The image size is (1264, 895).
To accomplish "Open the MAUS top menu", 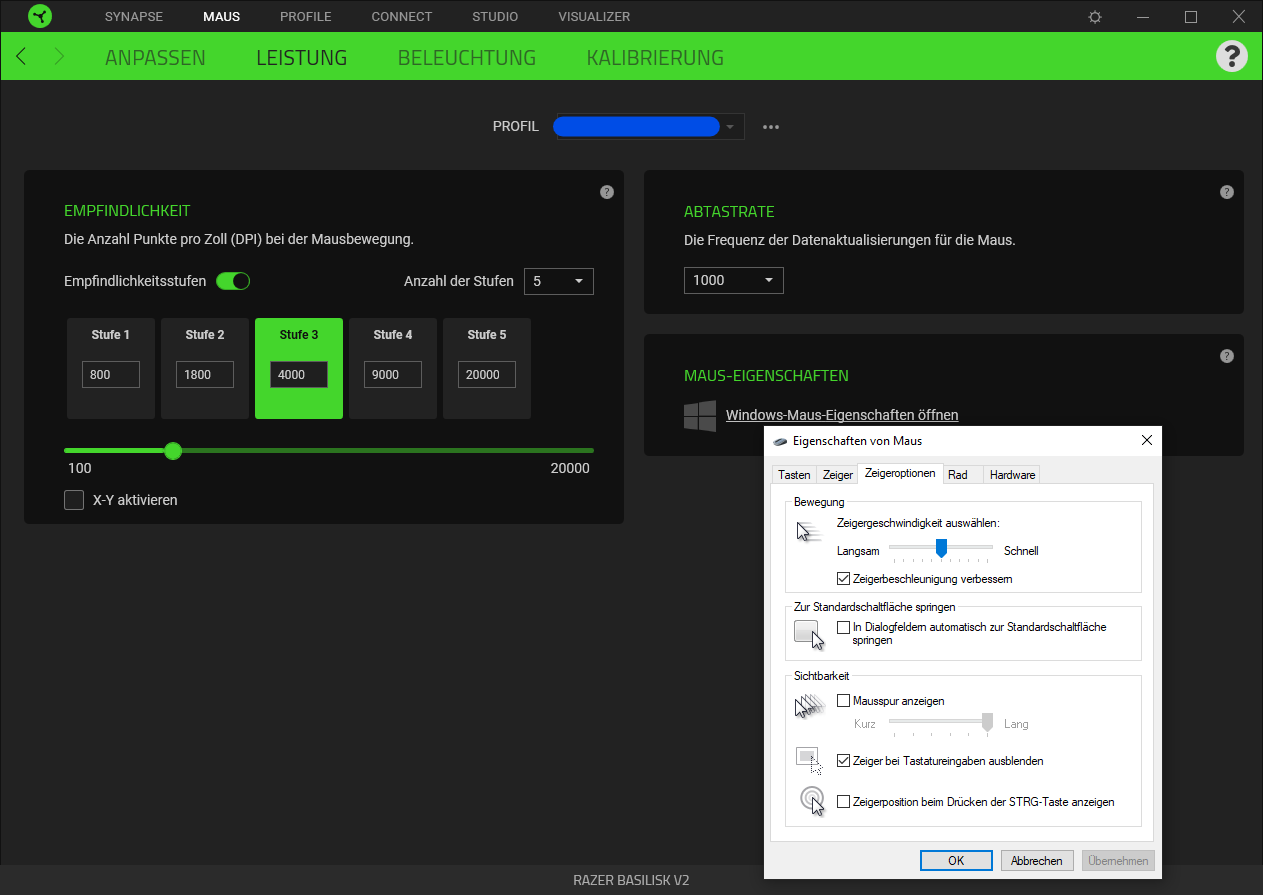I will pos(221,17).
